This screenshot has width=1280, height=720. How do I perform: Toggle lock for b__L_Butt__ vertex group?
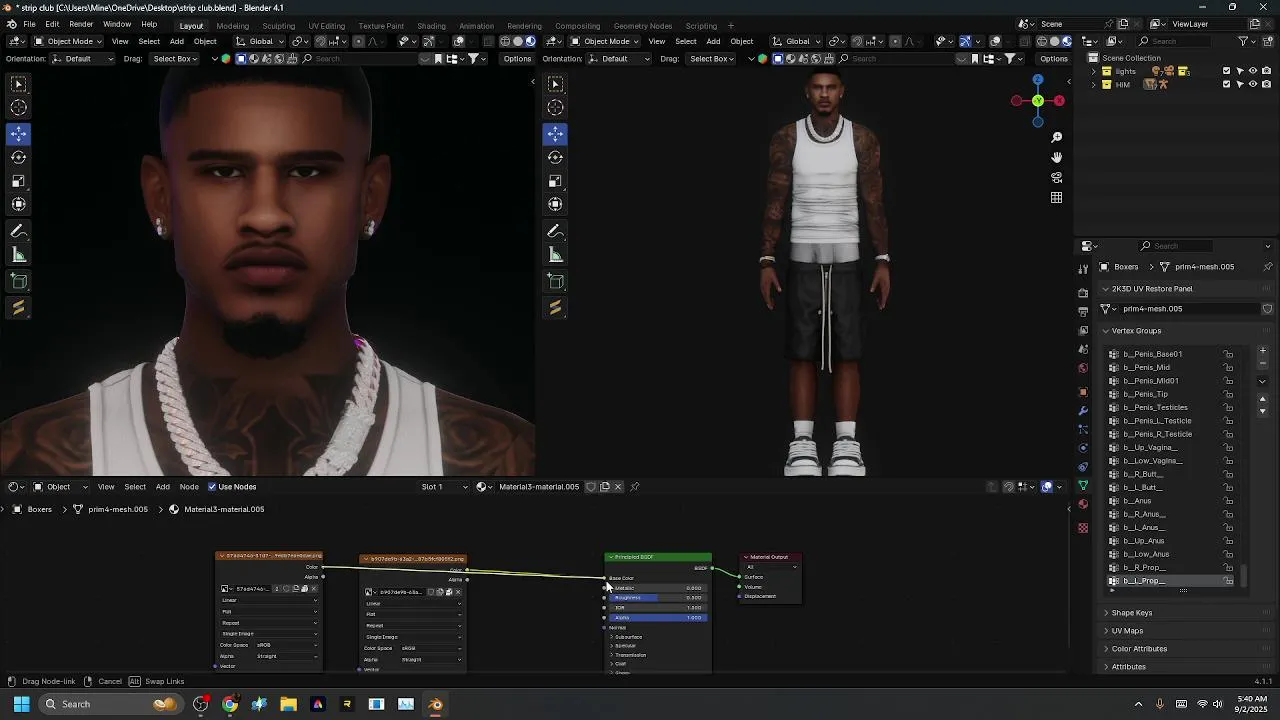[x=1229, y=487]
